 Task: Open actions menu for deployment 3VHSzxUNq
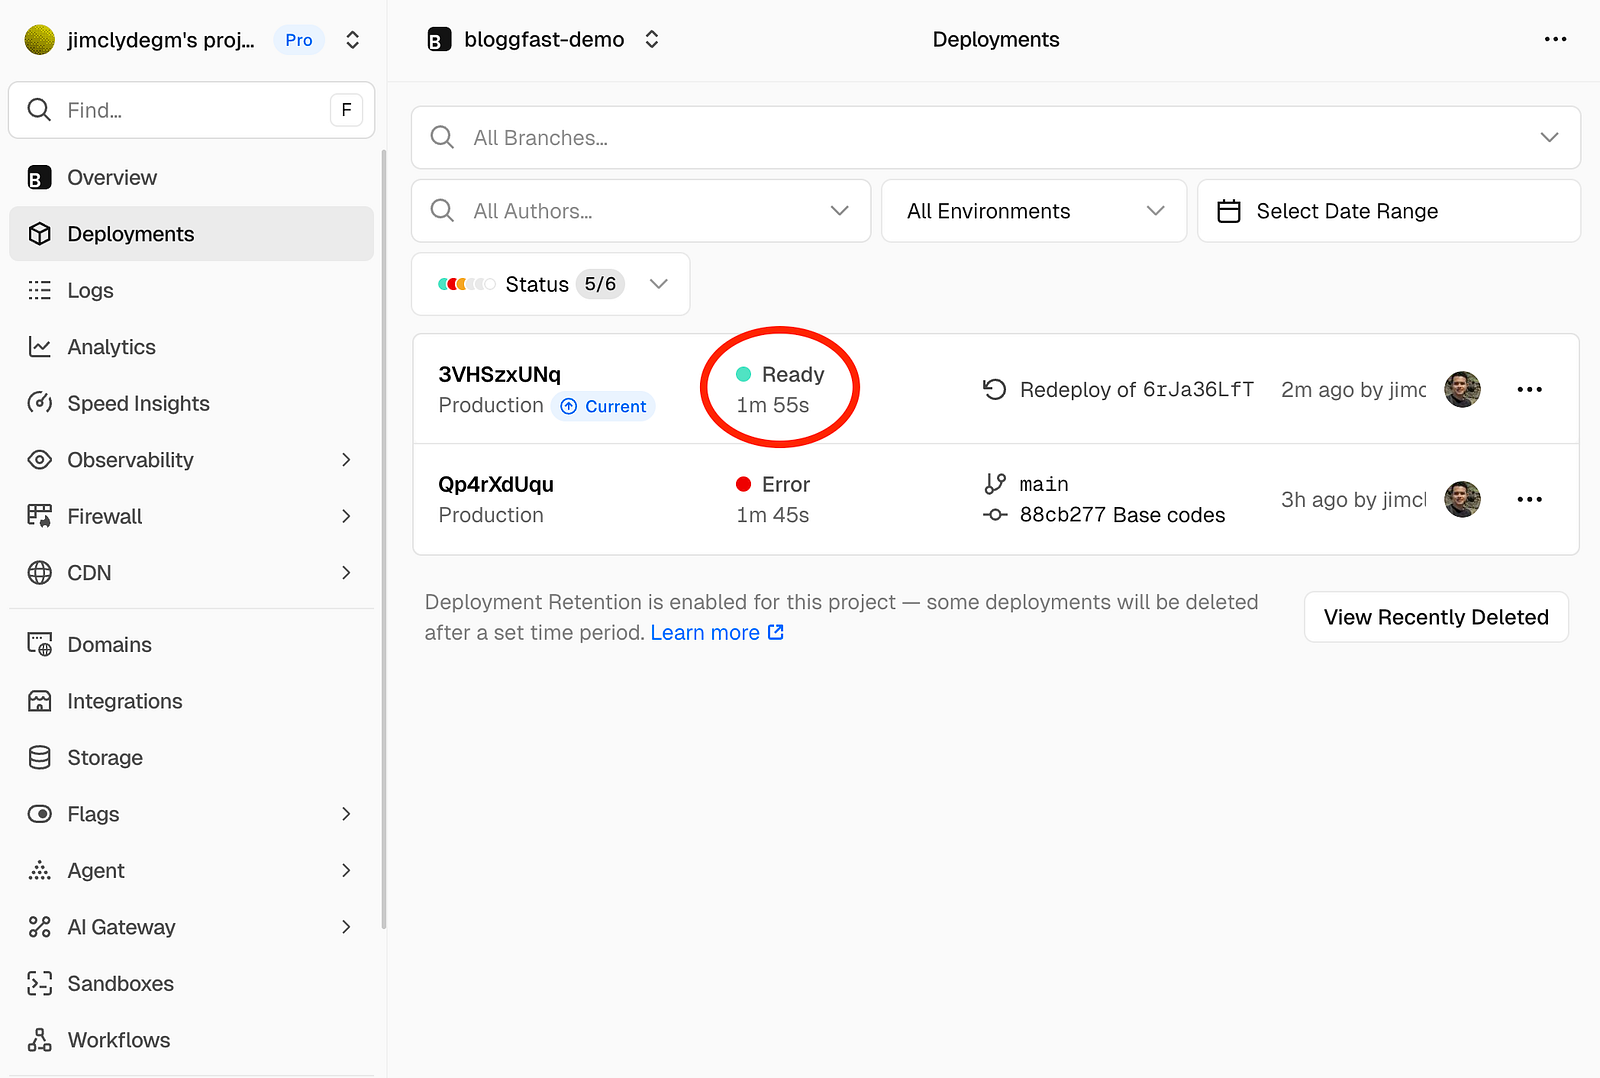click(1529, 389)
